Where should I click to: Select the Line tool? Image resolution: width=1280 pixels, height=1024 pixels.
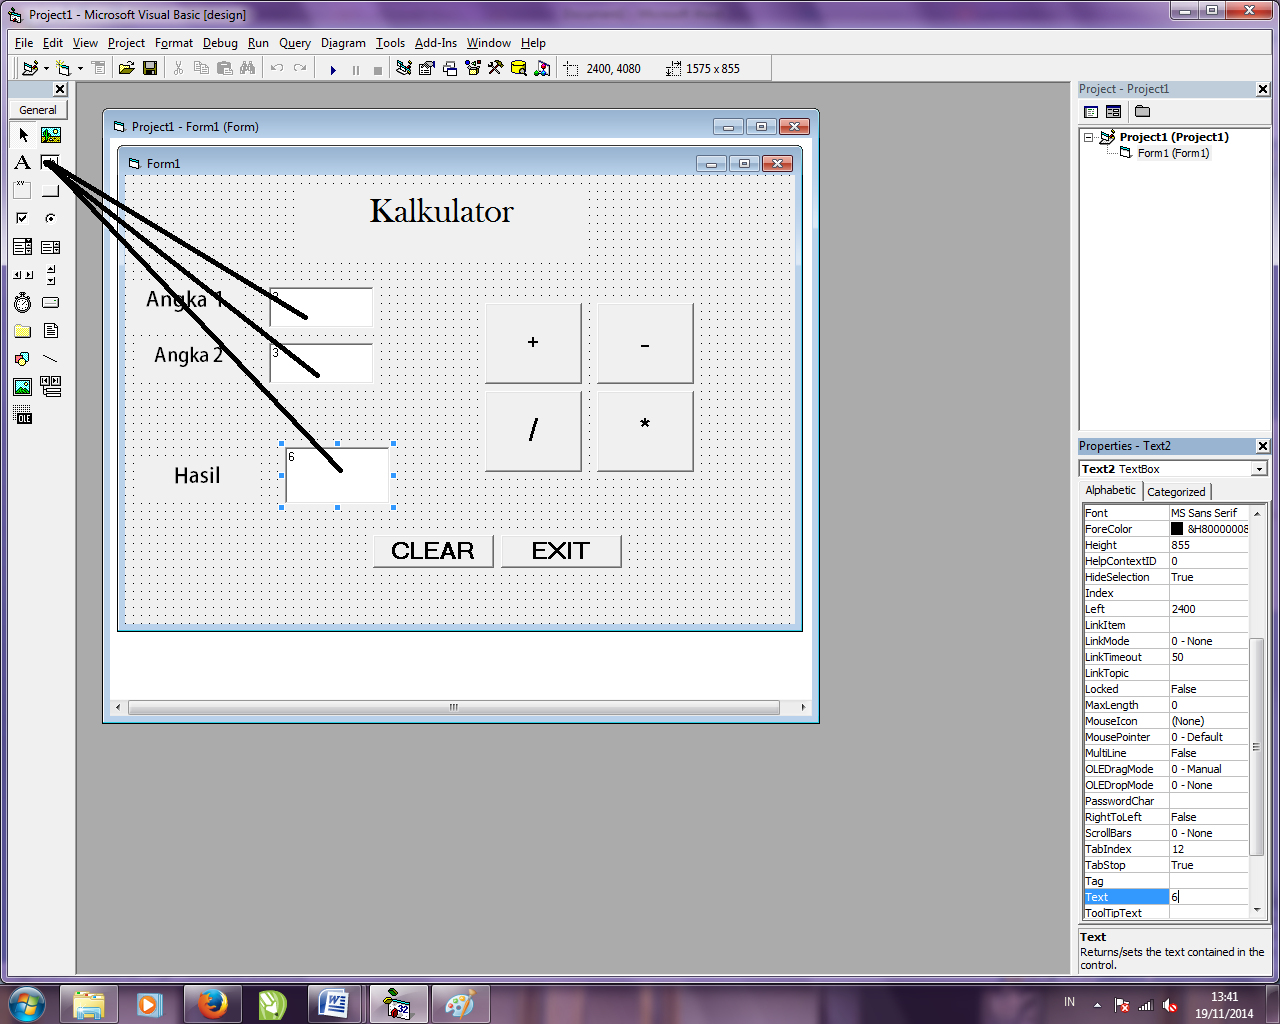[x=50, y=358]
